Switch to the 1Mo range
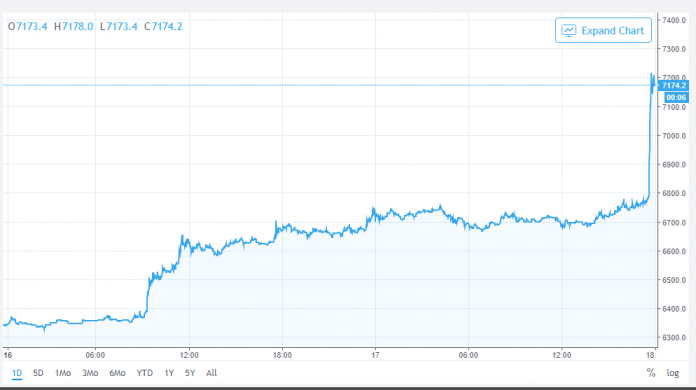 (63, 373)
